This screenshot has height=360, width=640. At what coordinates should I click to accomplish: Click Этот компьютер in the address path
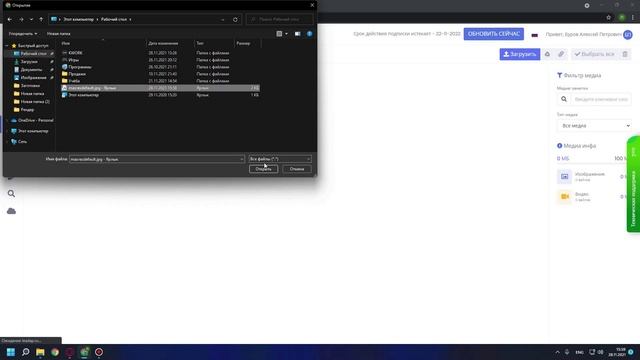pos(78,19)
